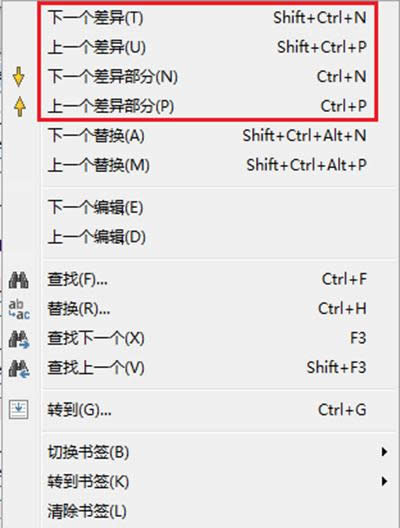Screen dimensions: 400x528
Task: Choose 下一个差异部分(N) entry
Action: (207, 77)
